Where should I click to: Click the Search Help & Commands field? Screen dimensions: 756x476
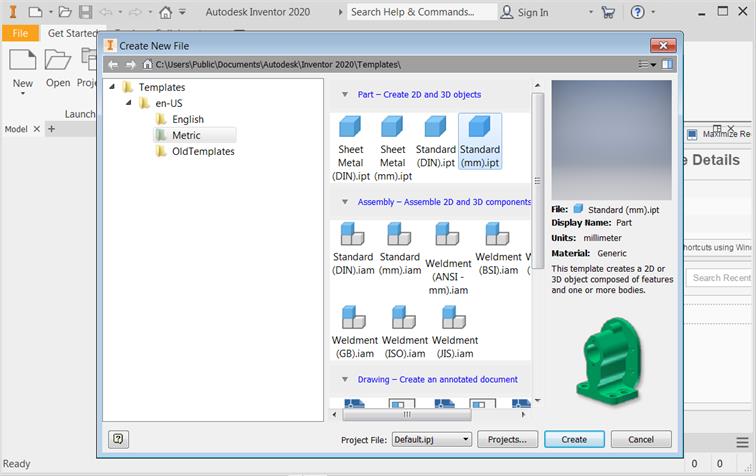pyautogui.click(x=421, y=12)
